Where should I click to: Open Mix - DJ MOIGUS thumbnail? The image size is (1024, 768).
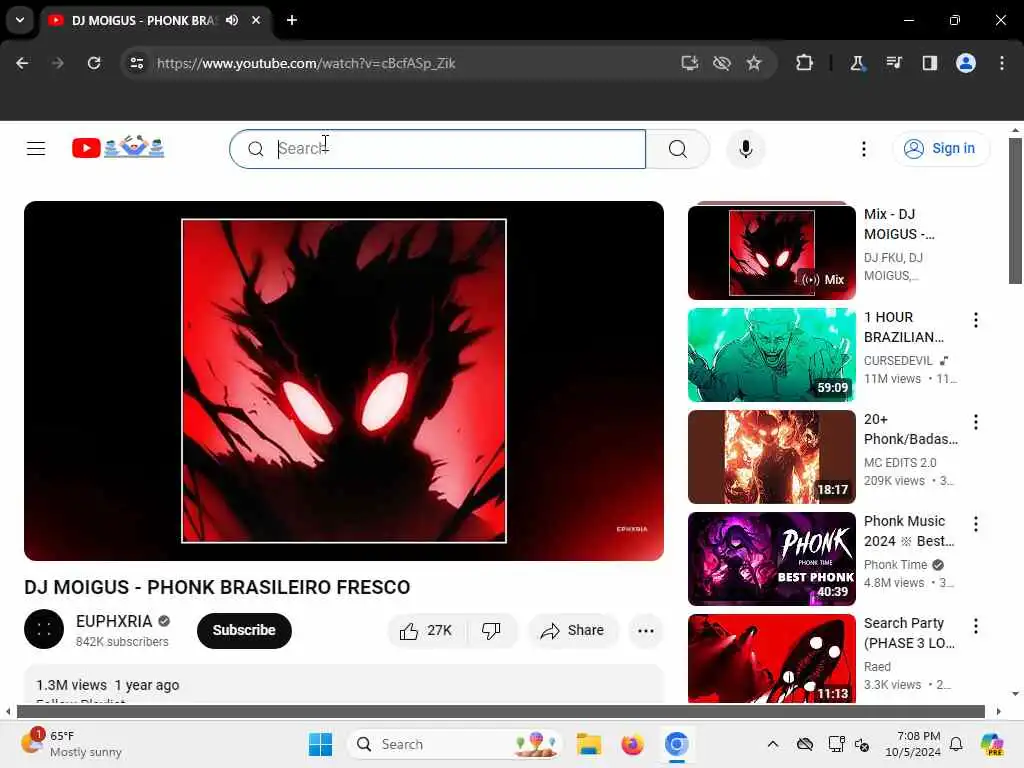point(771,253)
